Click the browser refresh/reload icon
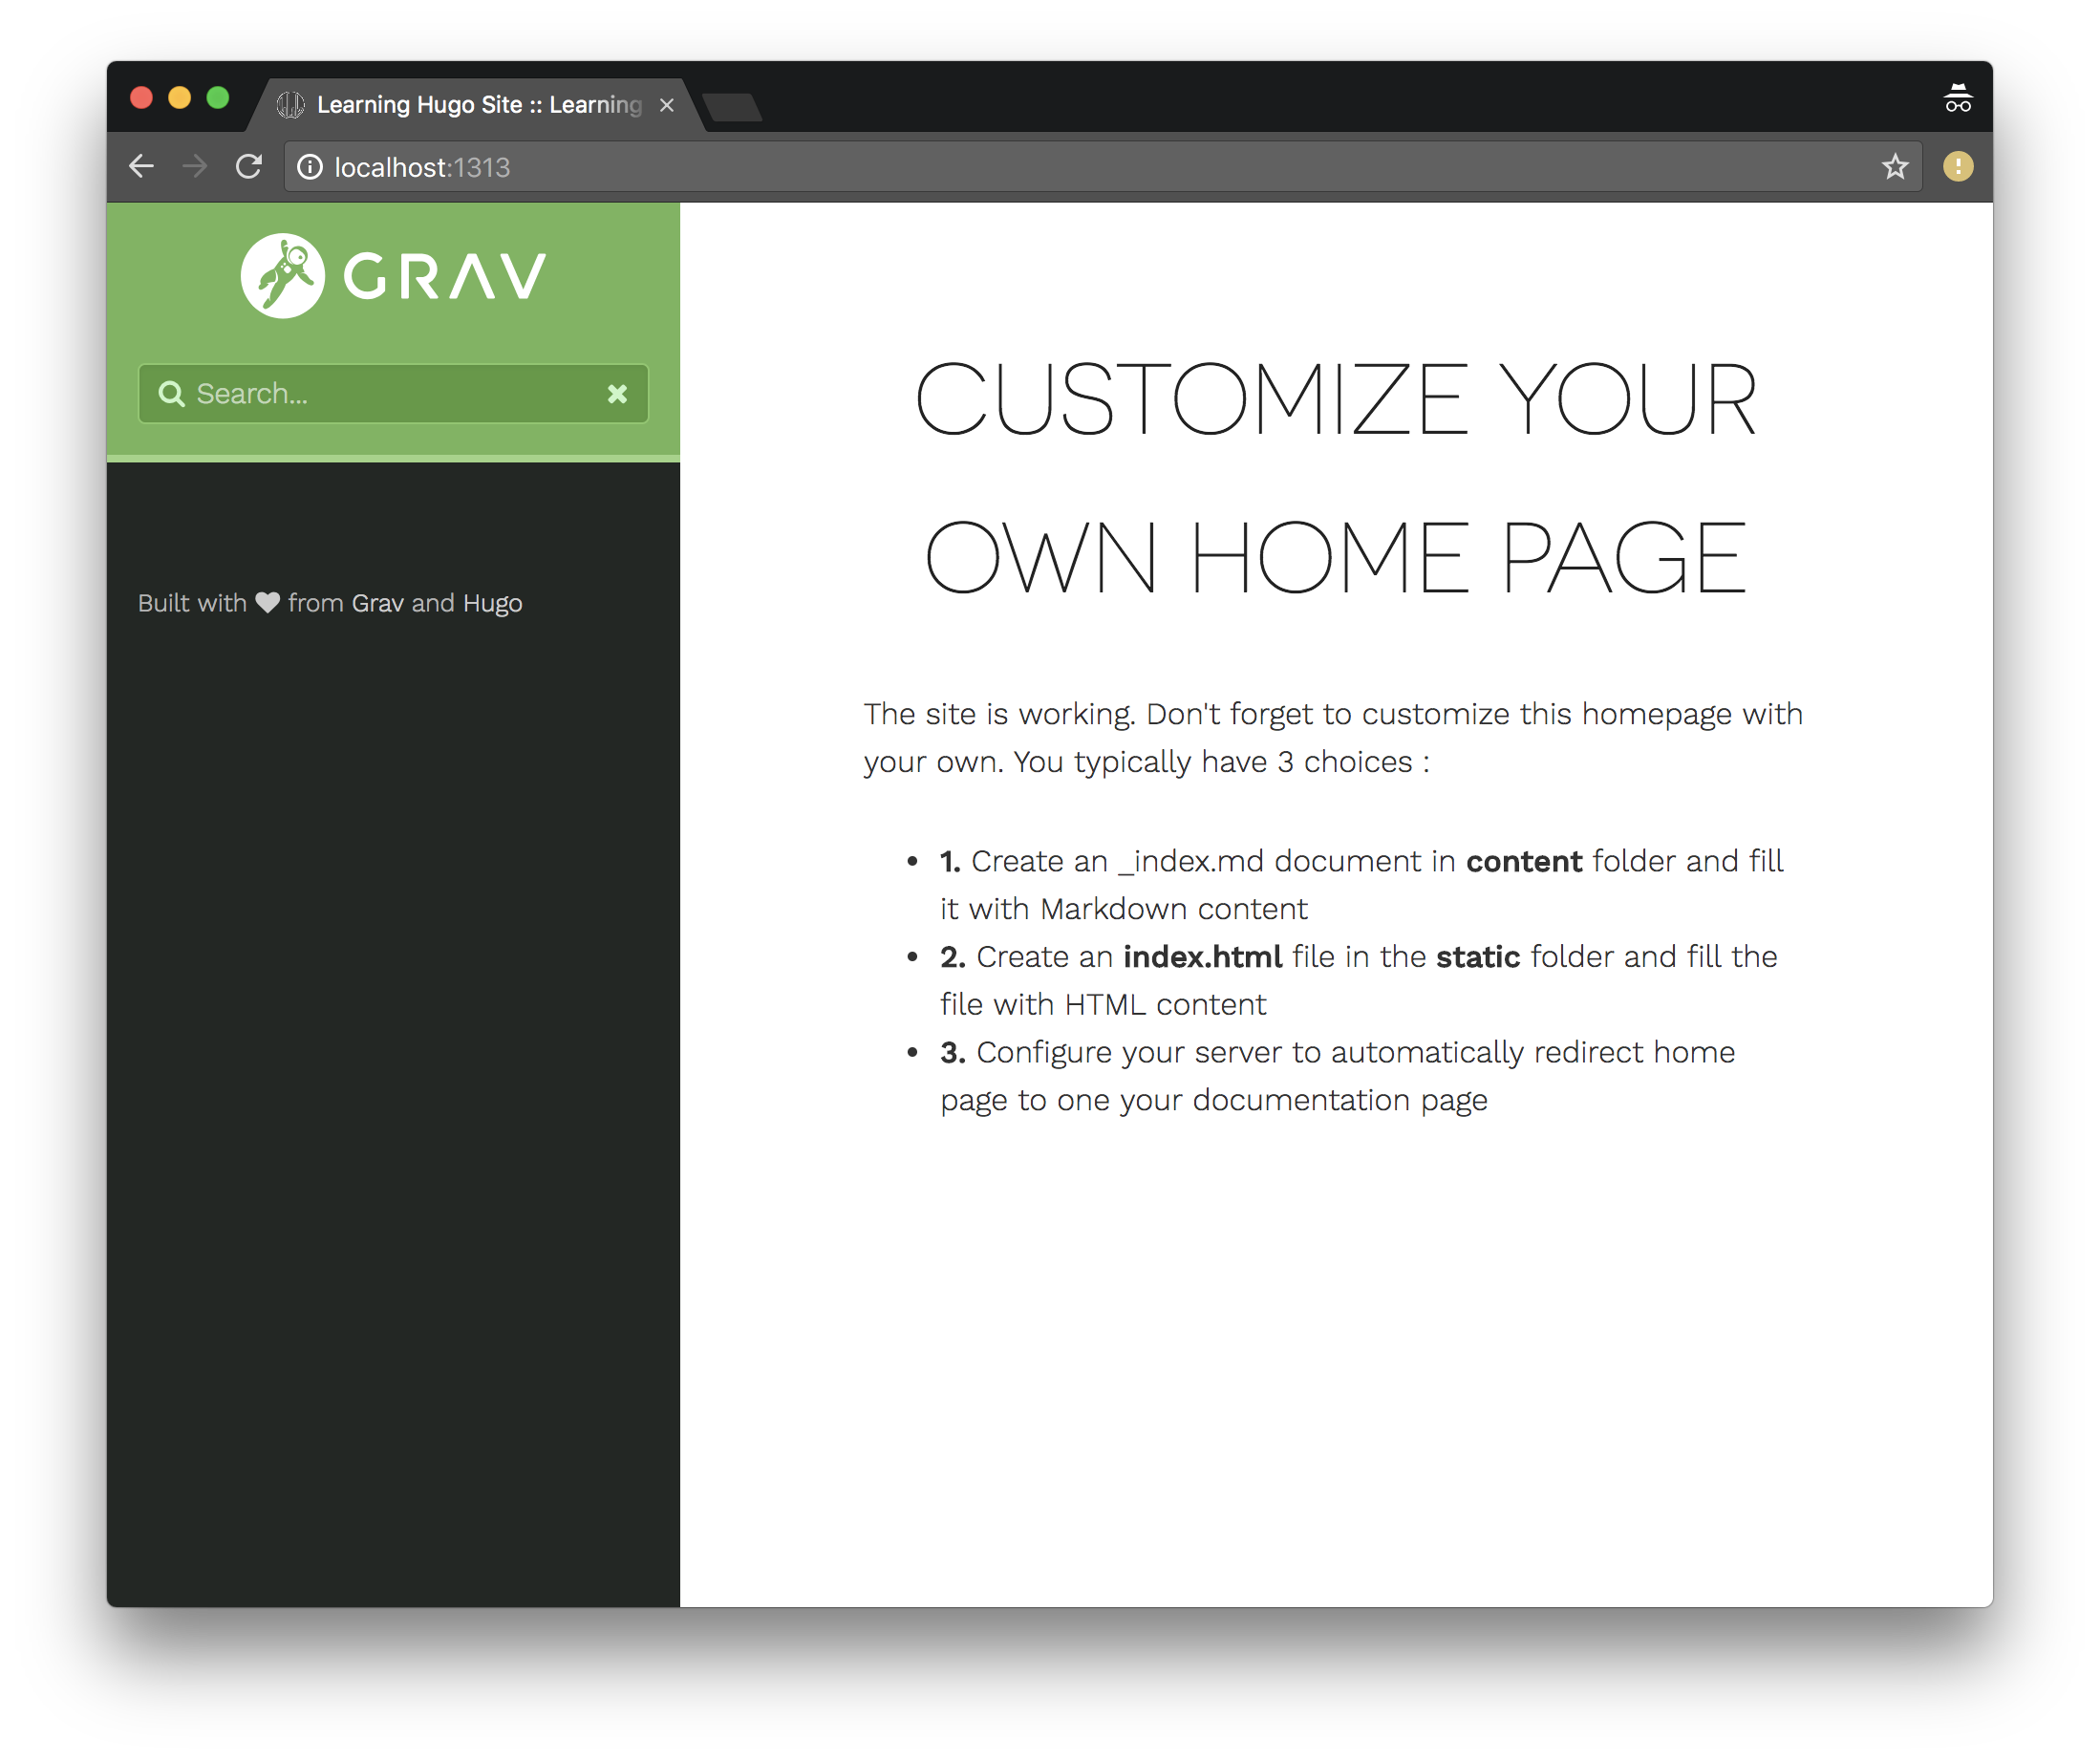The image size is (2100, 1760). coord(249,166)
